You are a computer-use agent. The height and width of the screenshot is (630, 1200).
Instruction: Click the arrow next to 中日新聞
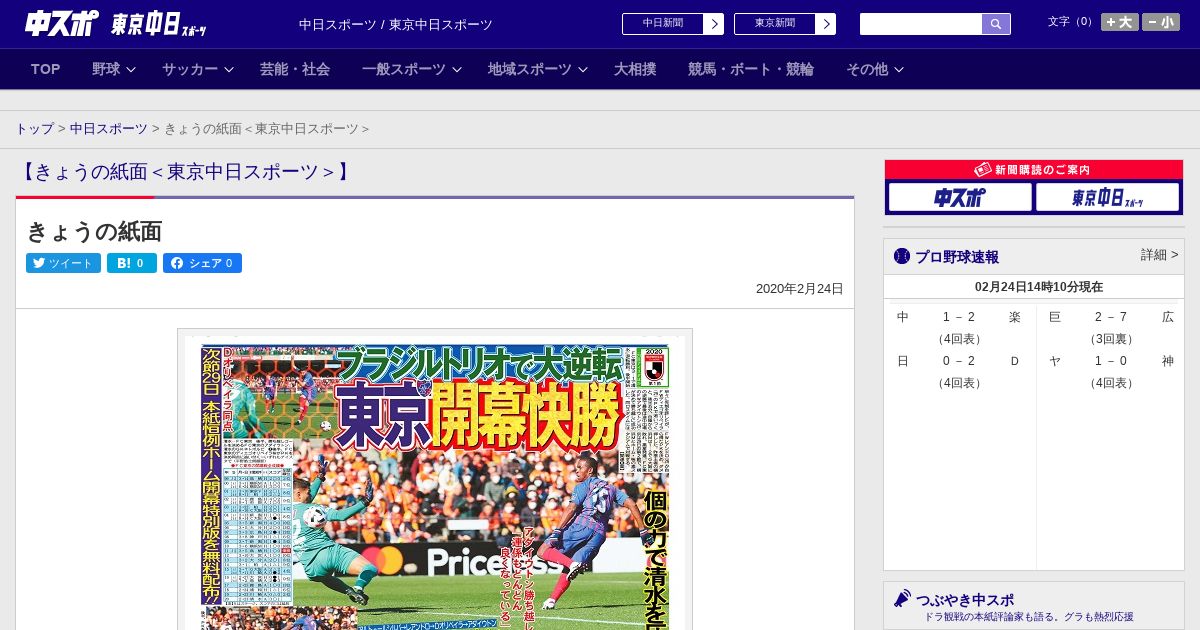click(714, 24)
